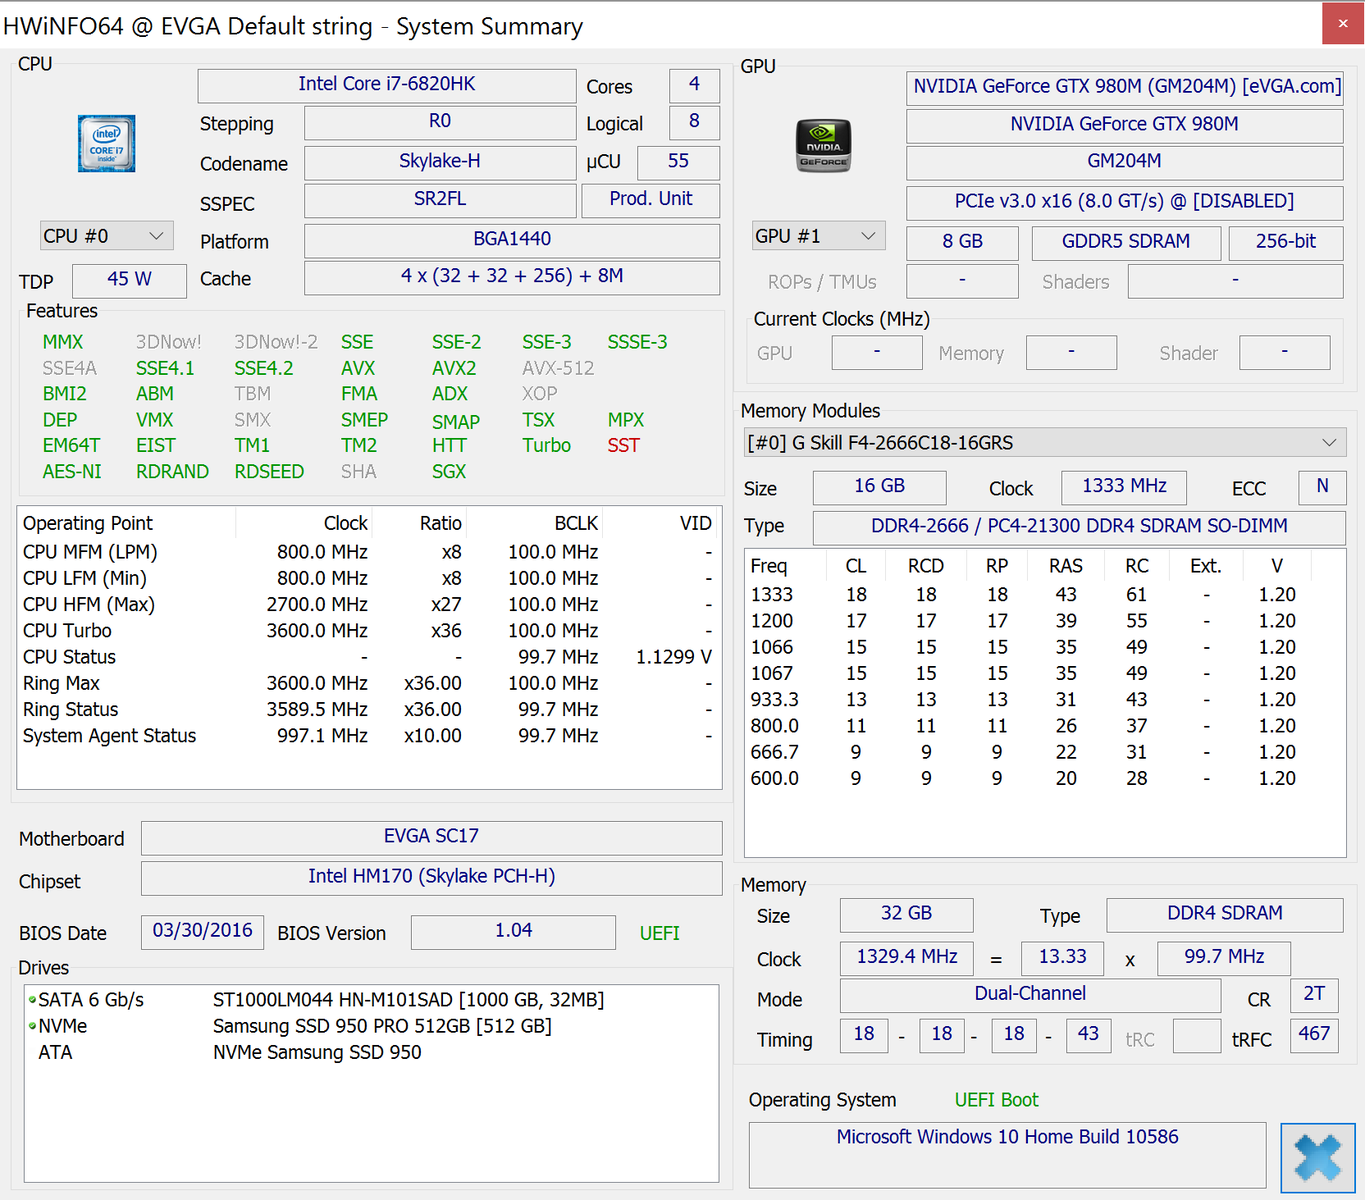Click the memory multiplier 13.33 field
The height and width of the screenshot is (1200, 1365).
(1063, 958)
